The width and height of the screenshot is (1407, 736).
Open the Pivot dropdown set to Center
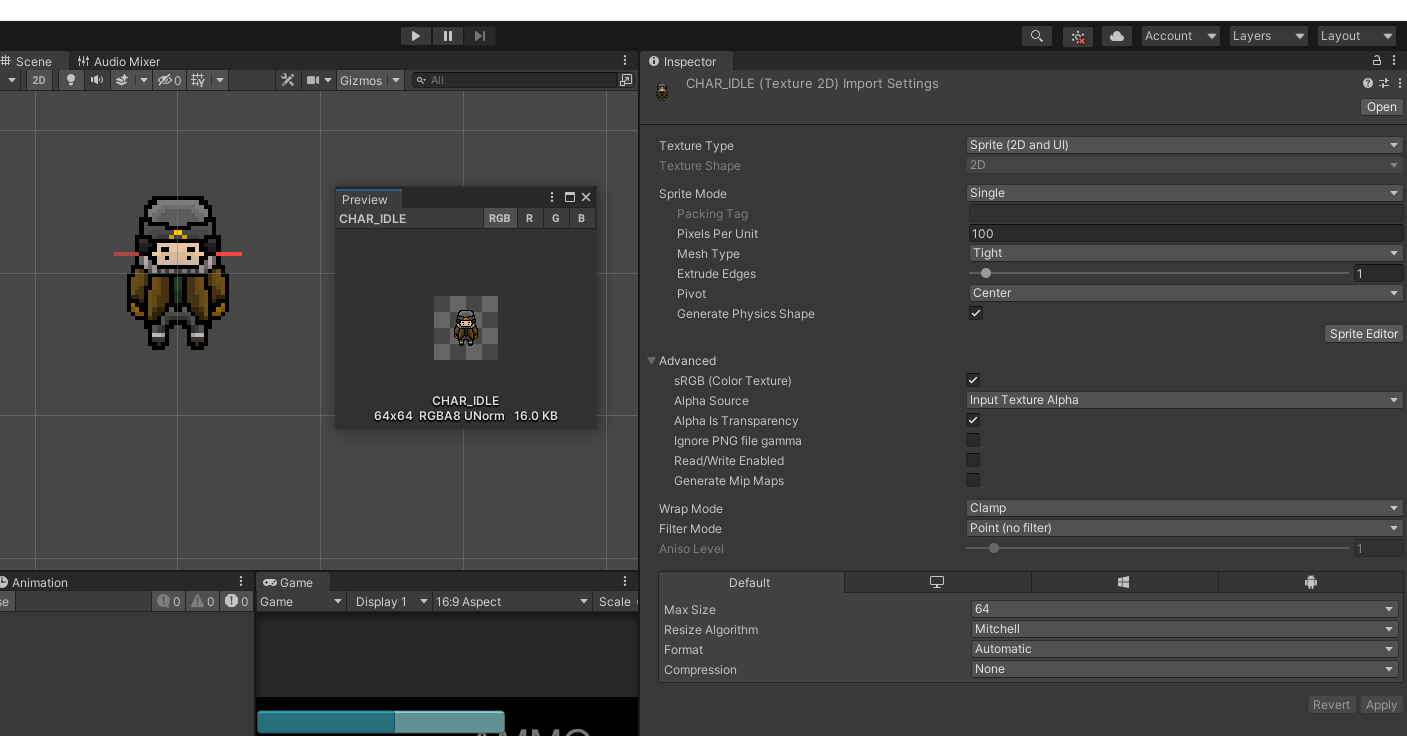point(1186,293)
